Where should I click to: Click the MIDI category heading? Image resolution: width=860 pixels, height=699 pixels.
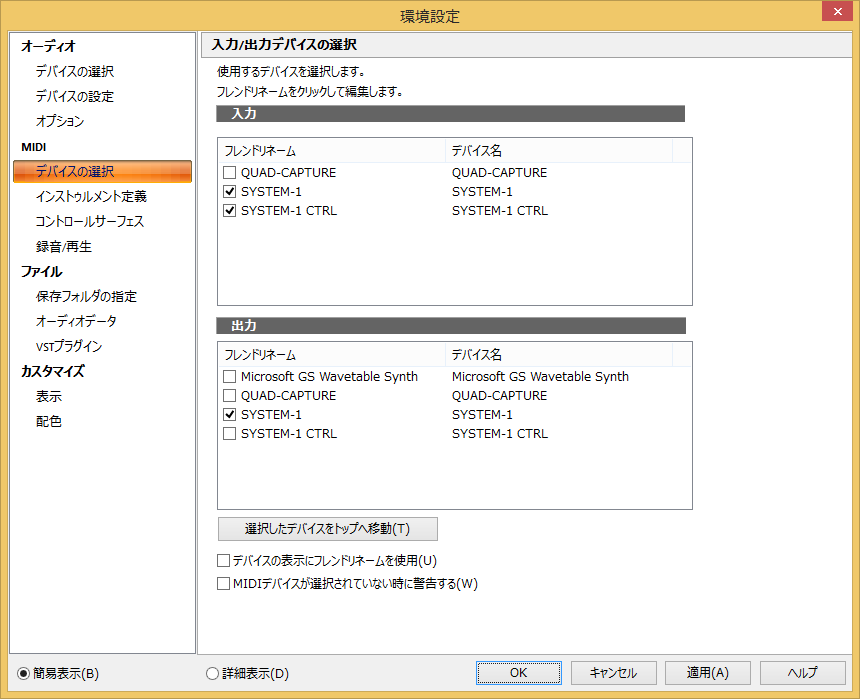[33, 147]
